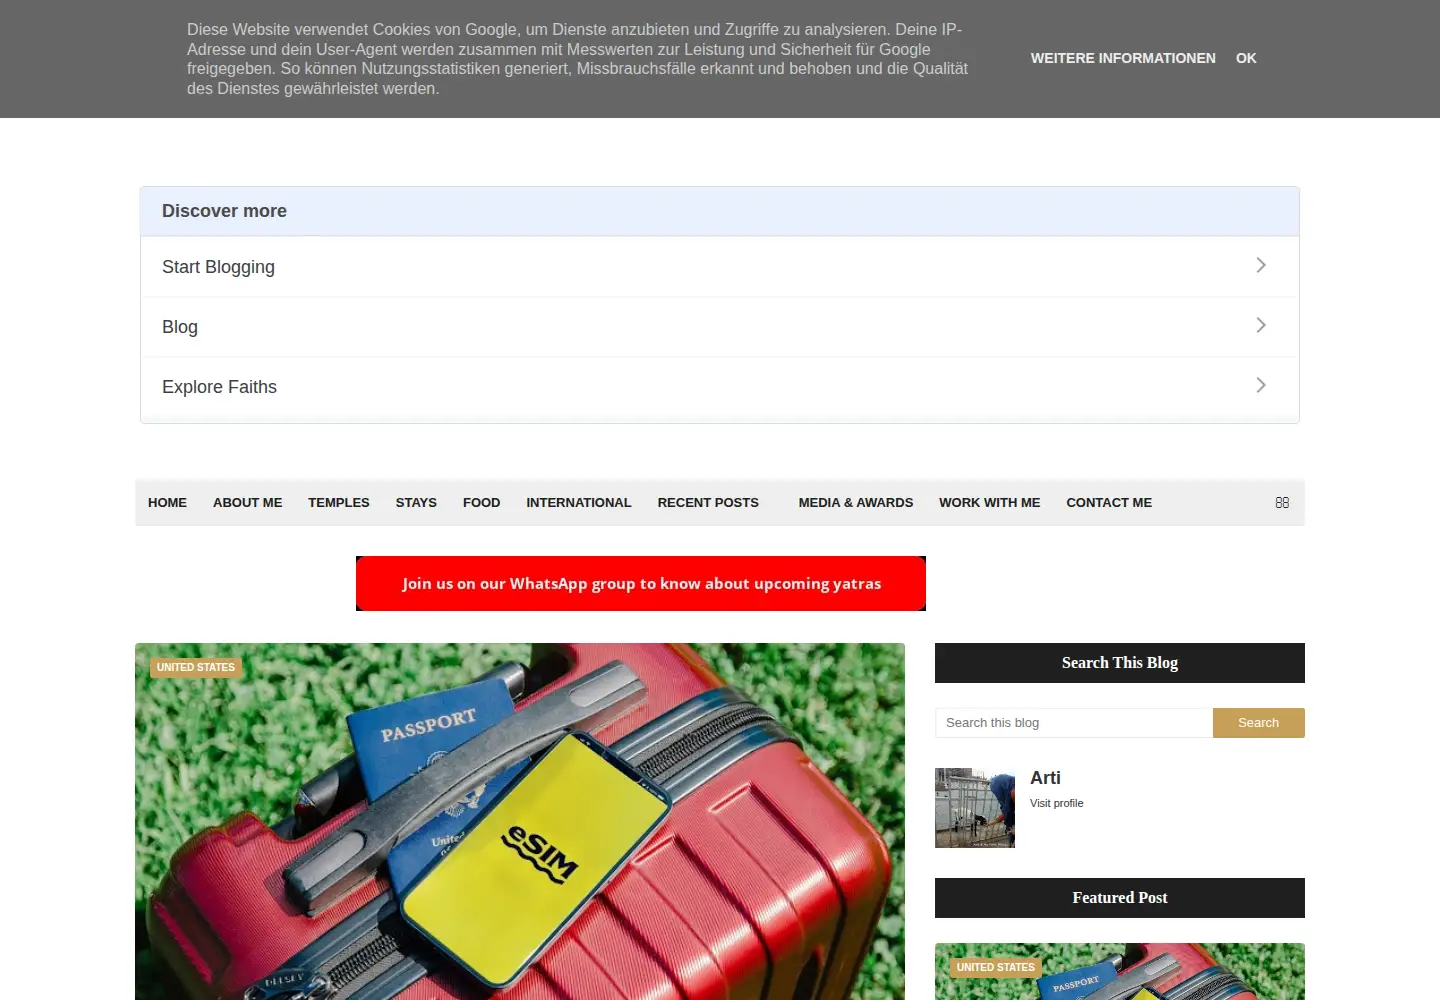Open the INTERNATIONAL menu item
The width and height of the screenshot is (1440, 1000).
coord(579,503)
